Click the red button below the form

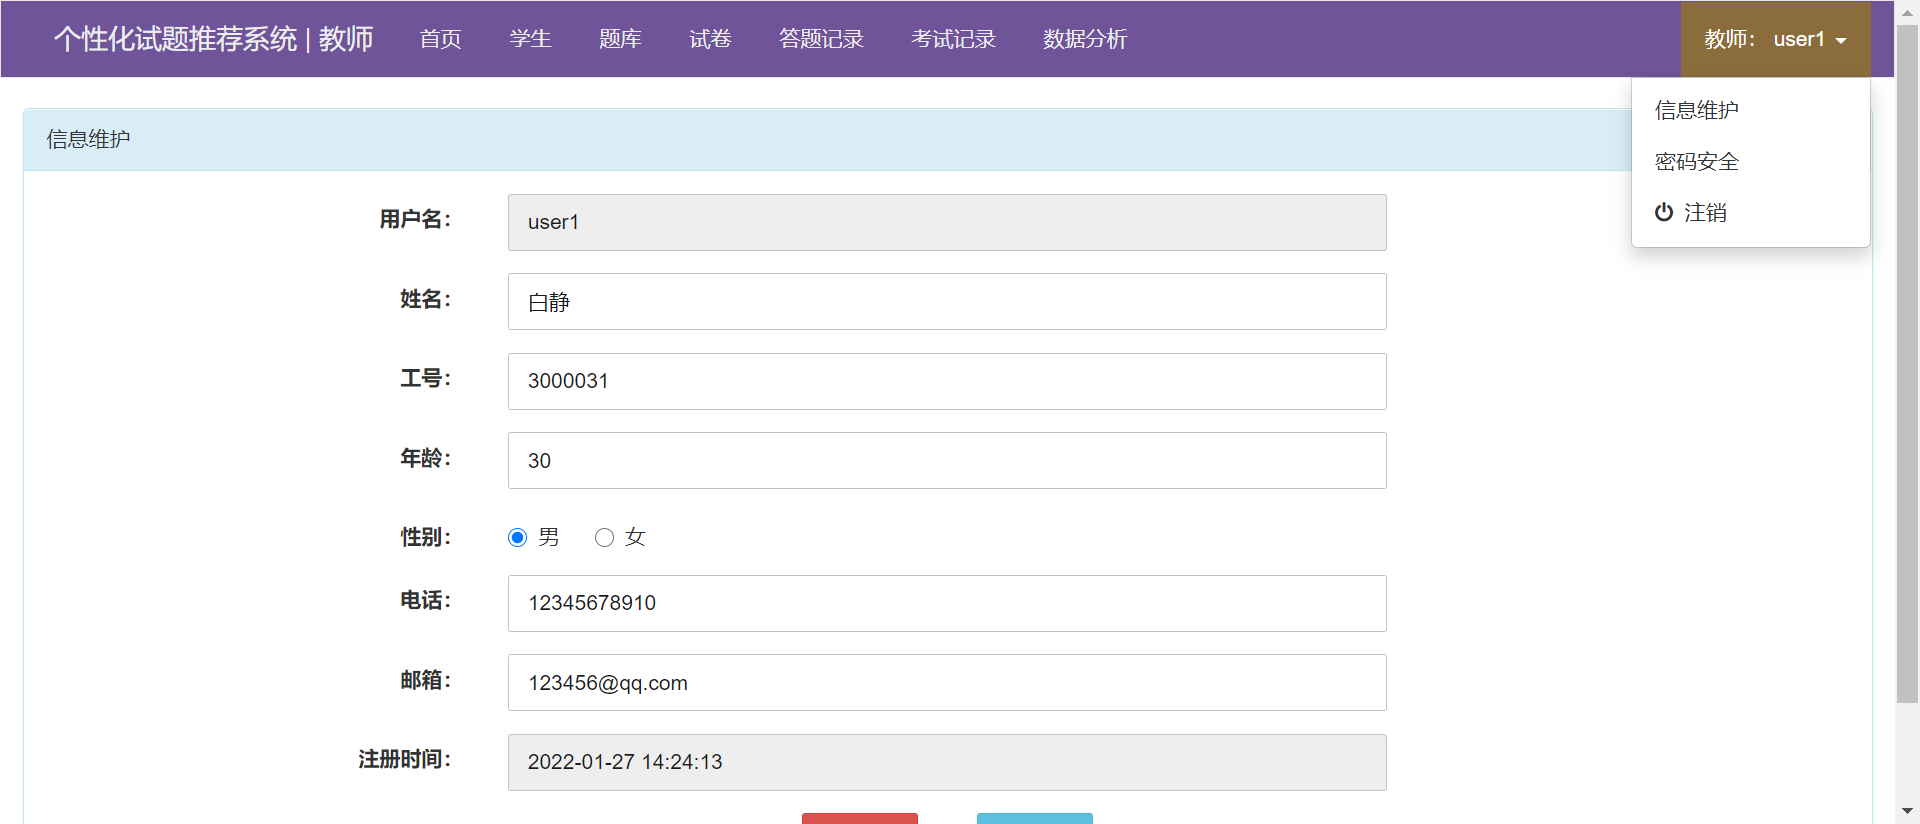(860, 818)
